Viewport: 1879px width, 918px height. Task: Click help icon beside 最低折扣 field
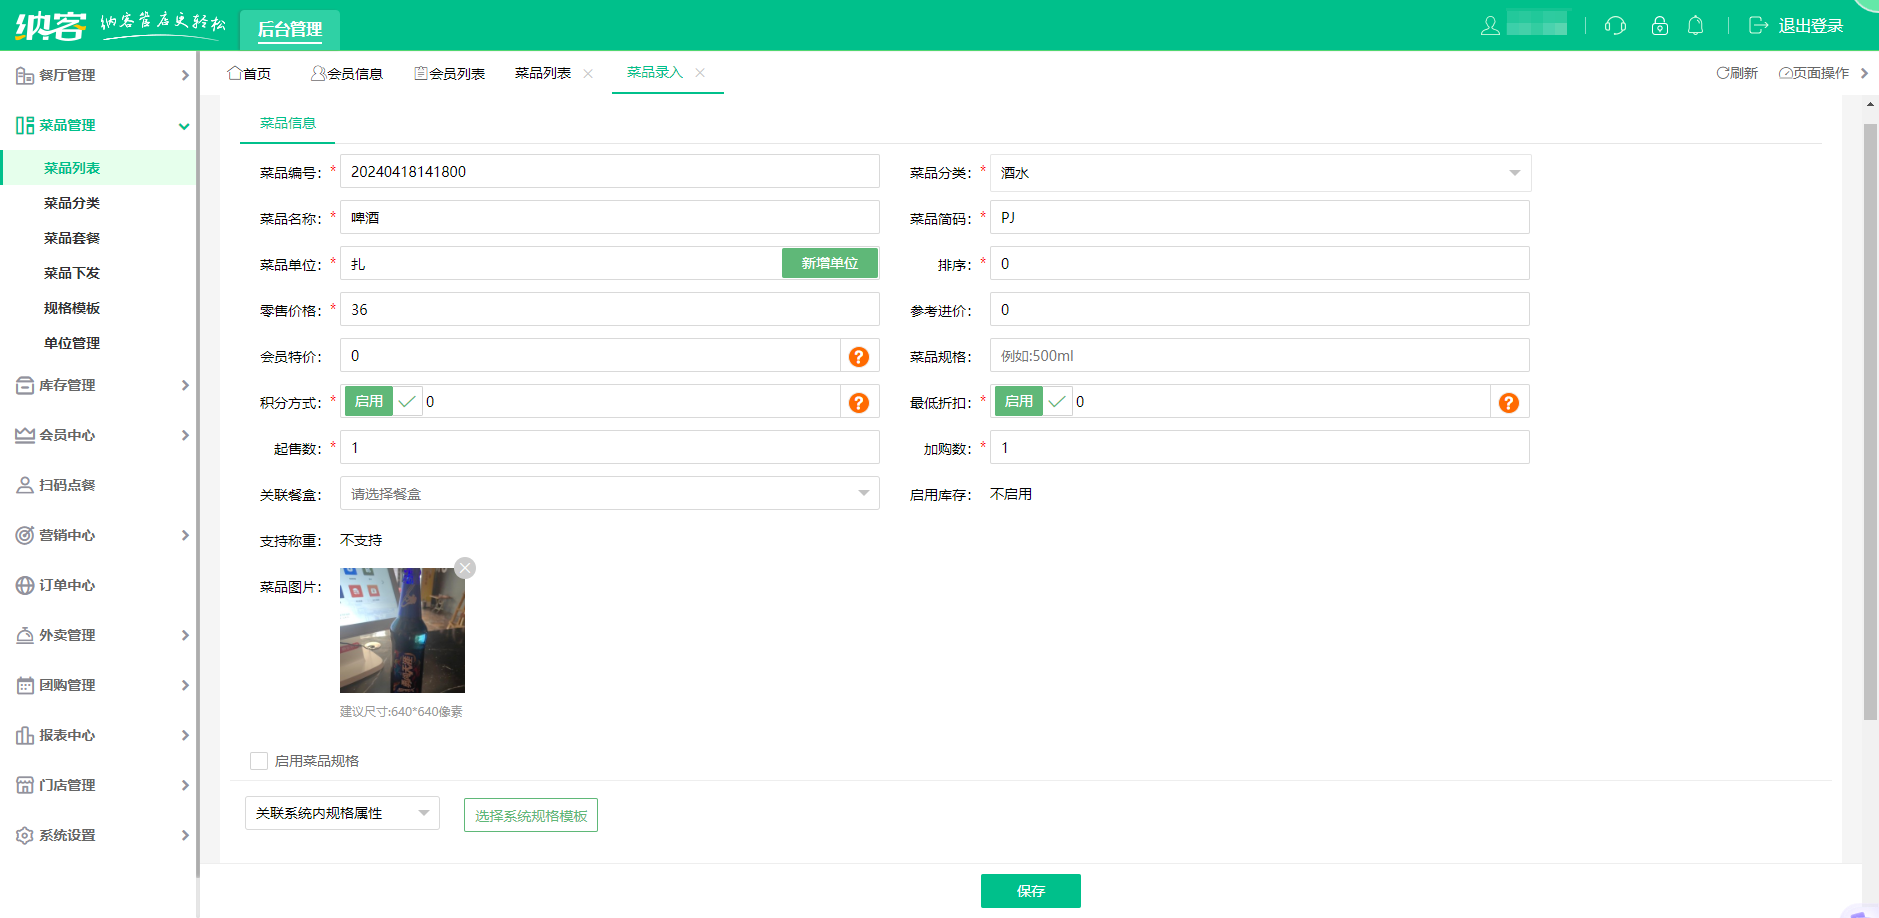pyautogui.click(x=1509, y=403)
